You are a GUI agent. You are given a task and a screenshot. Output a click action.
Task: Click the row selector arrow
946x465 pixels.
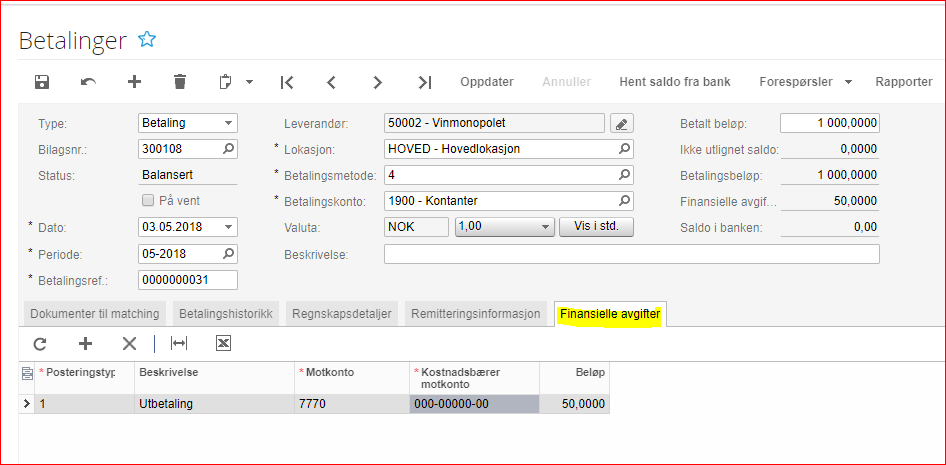click(x=27, y=404)
